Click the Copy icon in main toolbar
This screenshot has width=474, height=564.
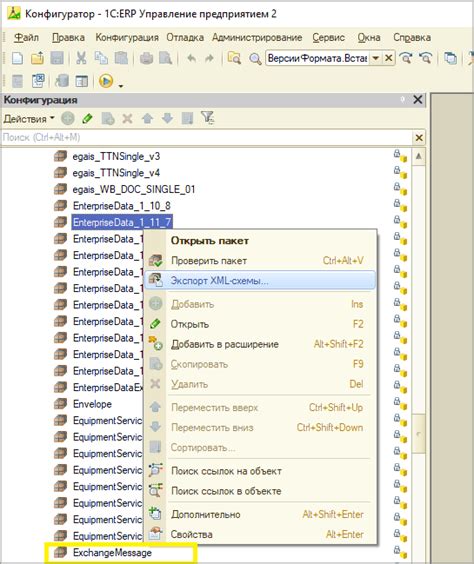(x=101, y=58)
